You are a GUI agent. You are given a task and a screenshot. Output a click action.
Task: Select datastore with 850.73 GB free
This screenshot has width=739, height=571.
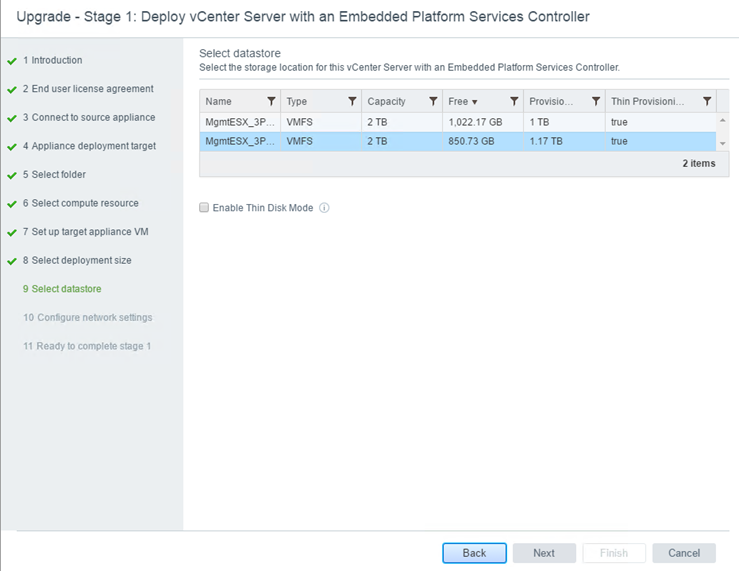pos(458,141)
